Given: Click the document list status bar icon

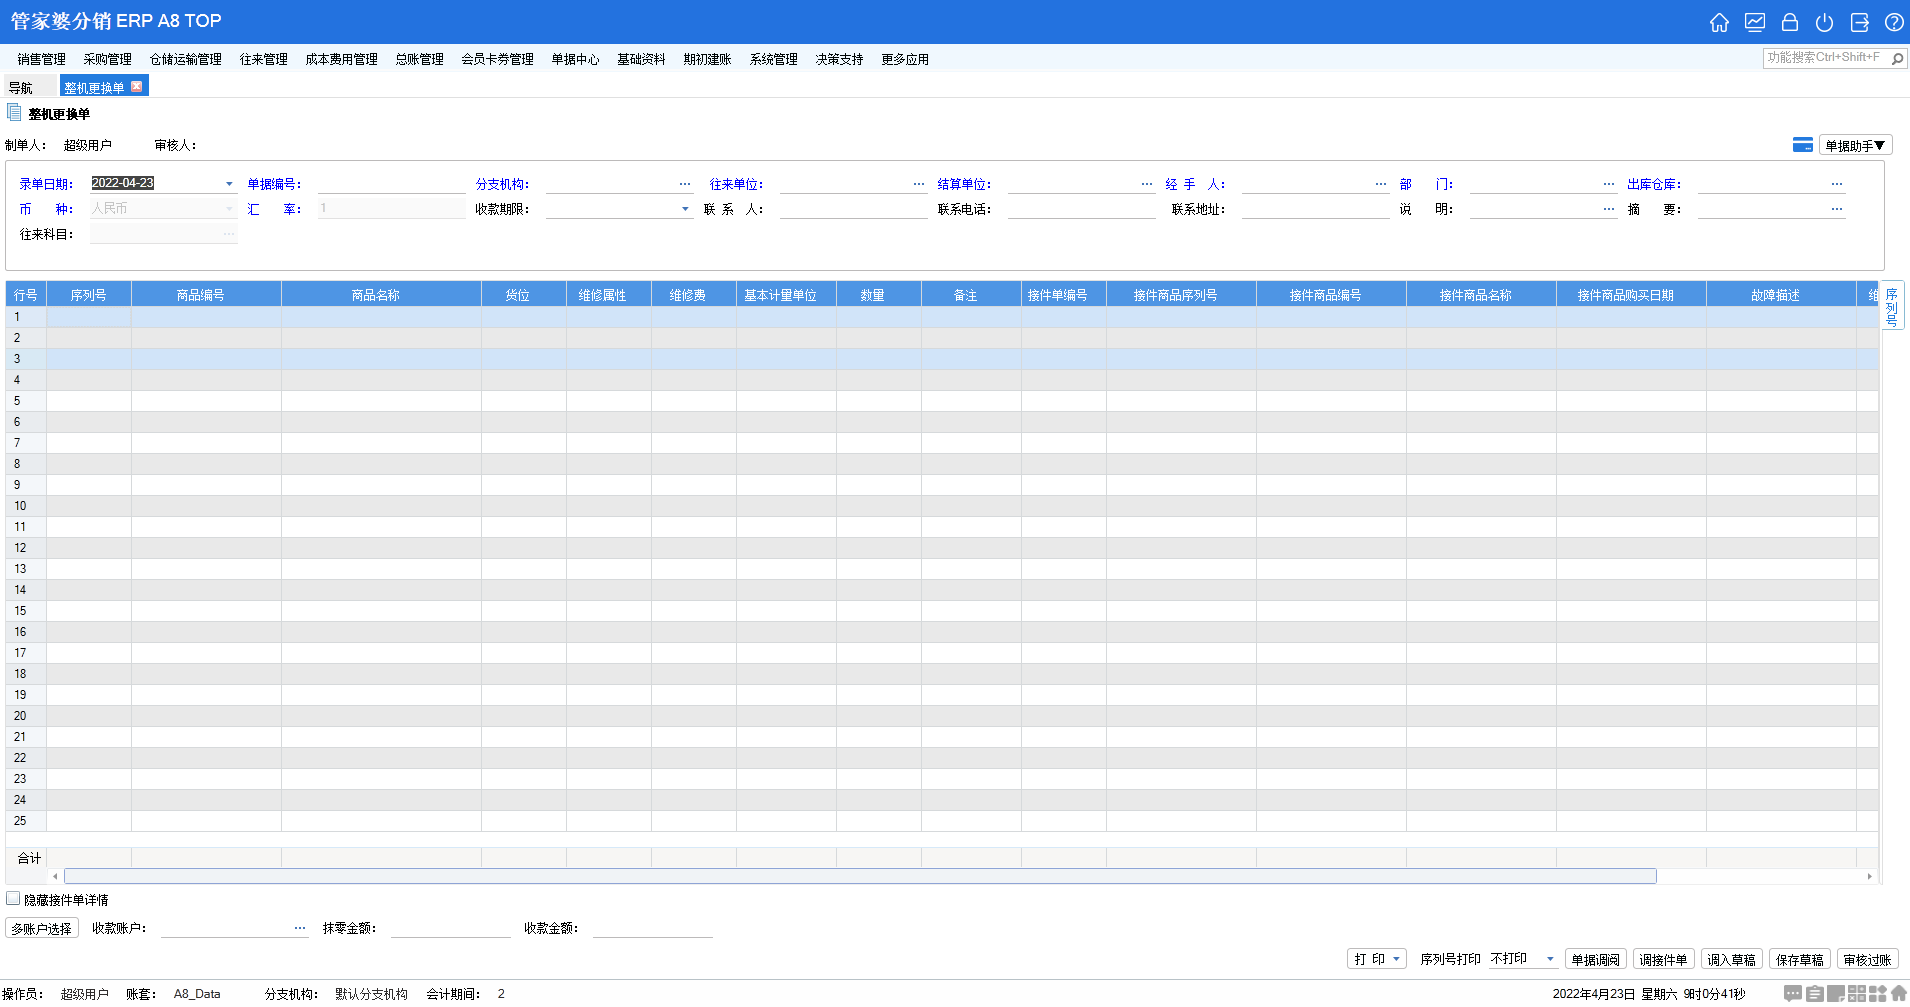Looking at the screenshot, I should pos(1815,994).
